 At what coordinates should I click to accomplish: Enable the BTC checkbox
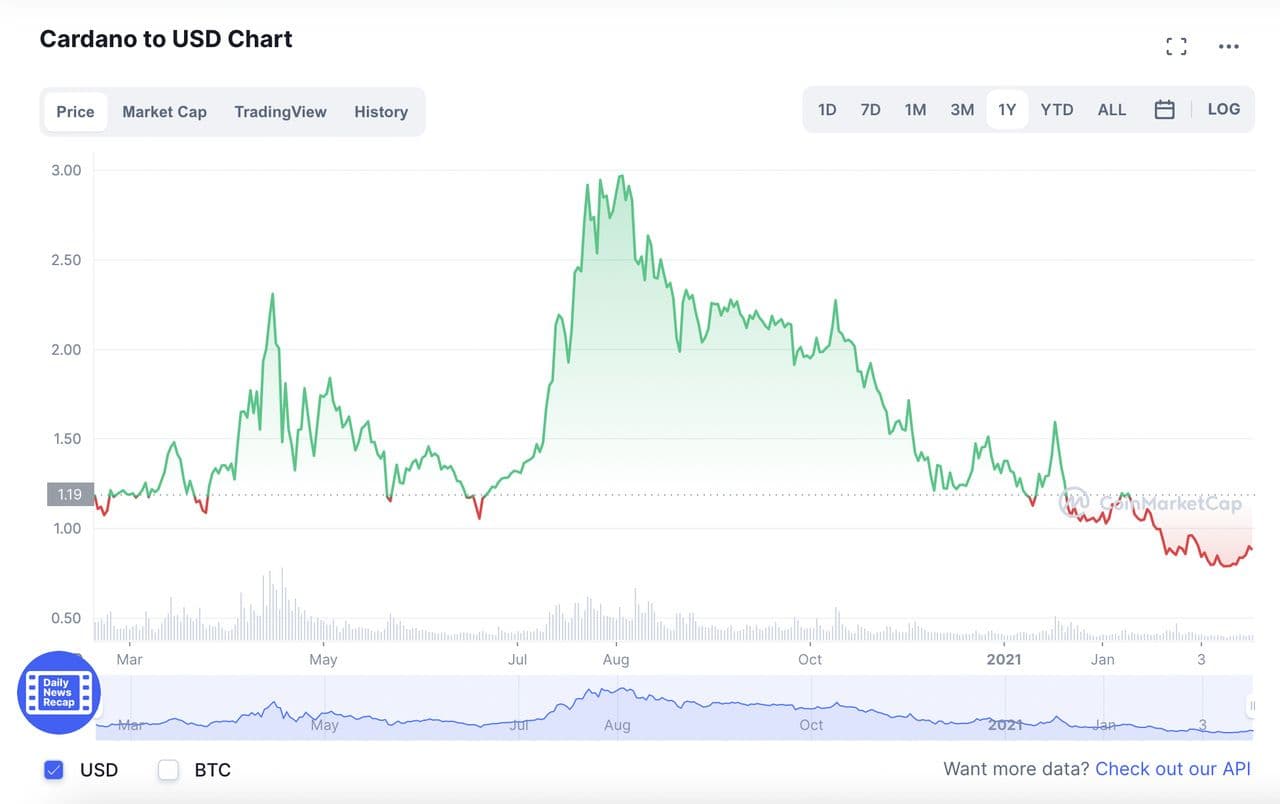168,769
